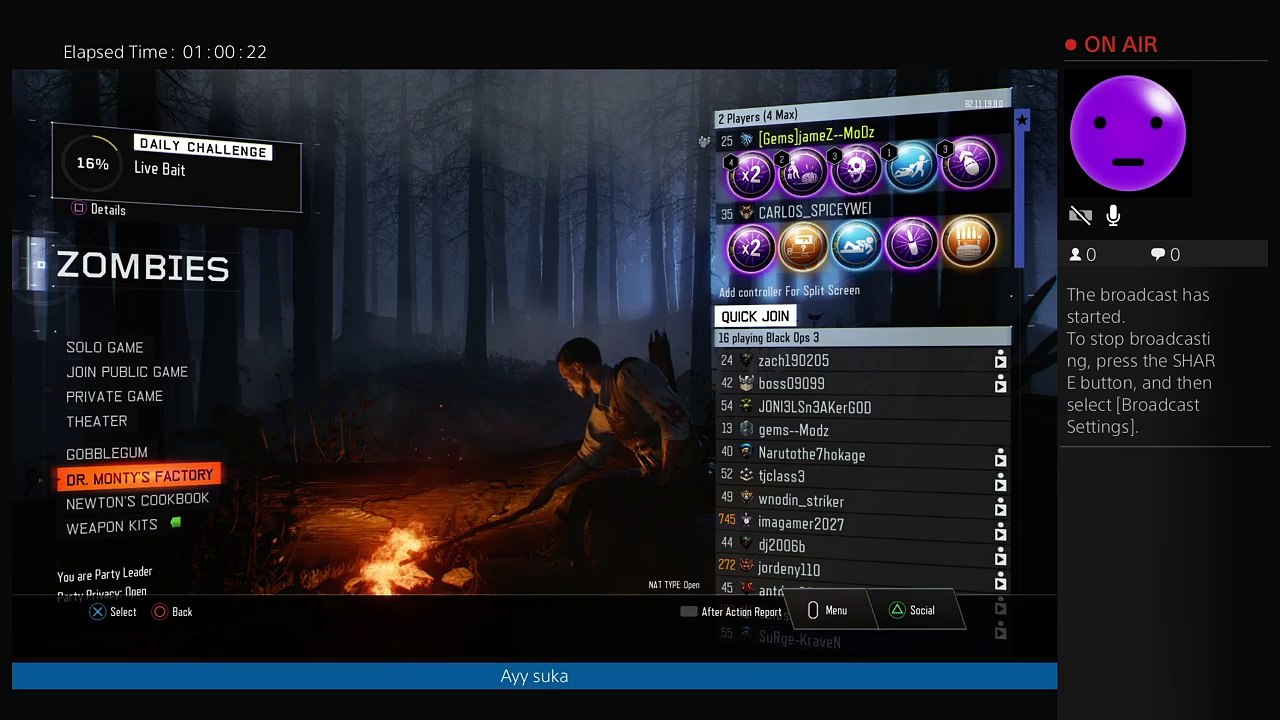
Task: Click After Action Report prompt
Action: tap(731, 612)
